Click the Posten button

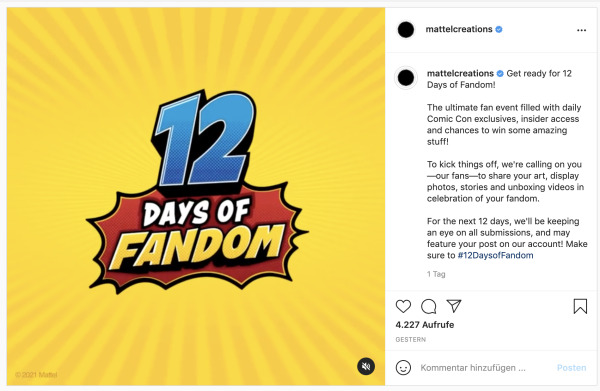point(571,368)
